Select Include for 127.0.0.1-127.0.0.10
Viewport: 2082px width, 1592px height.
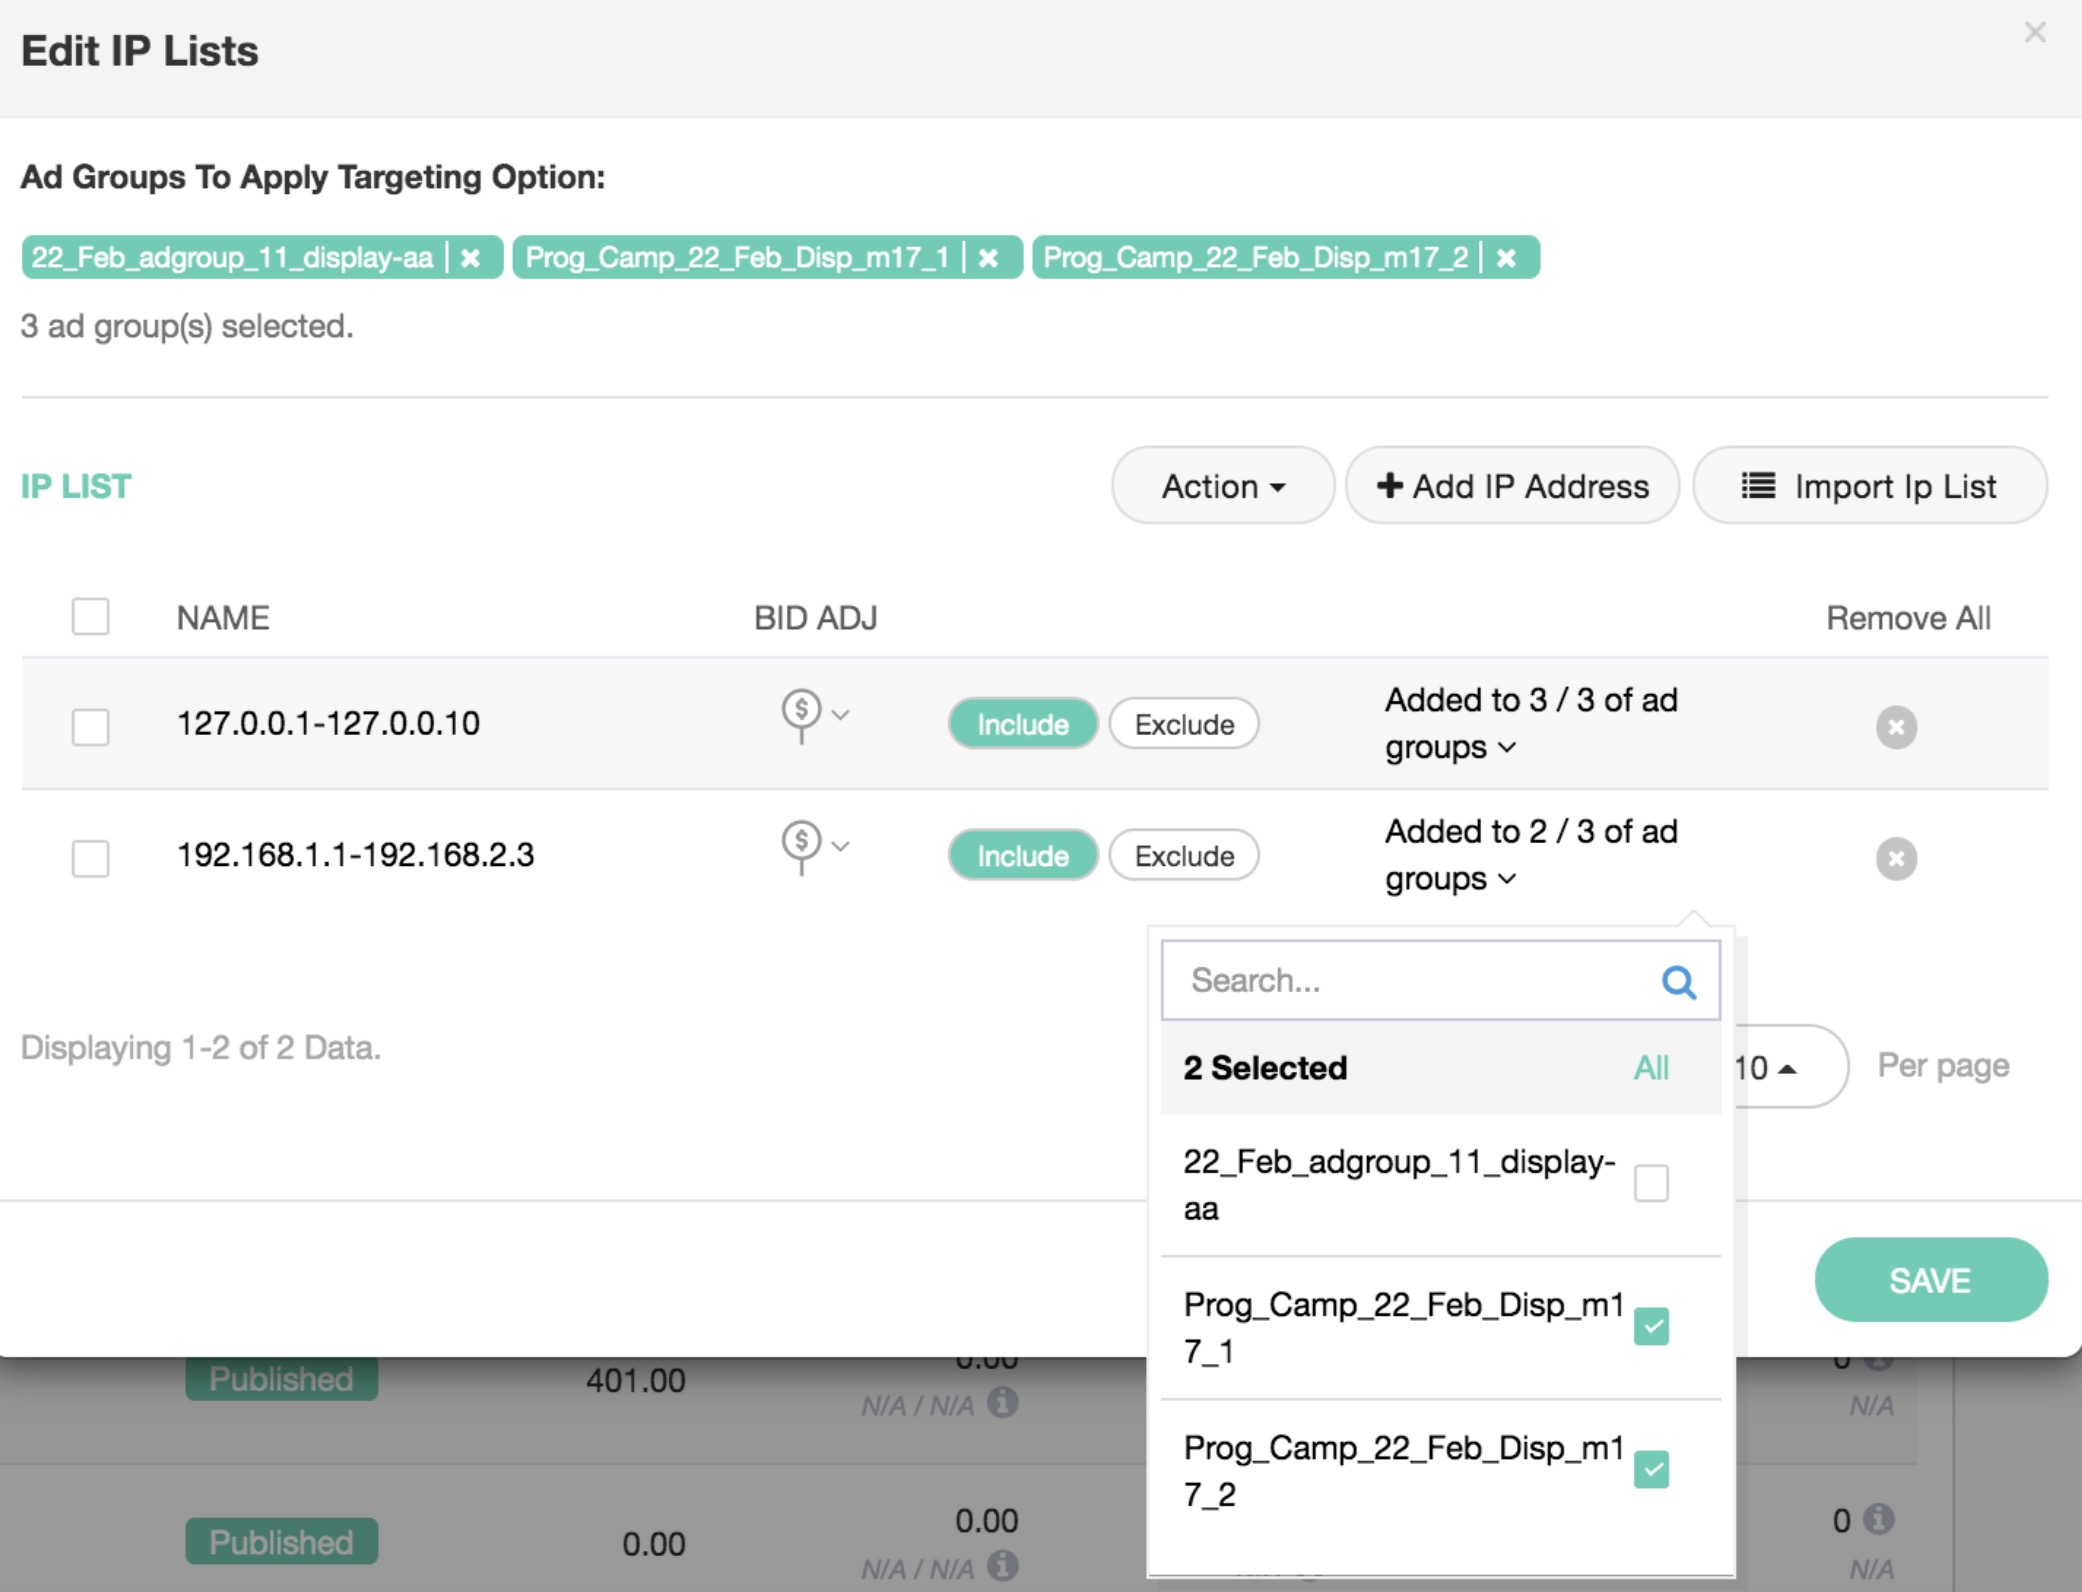tap(1022, 724)
